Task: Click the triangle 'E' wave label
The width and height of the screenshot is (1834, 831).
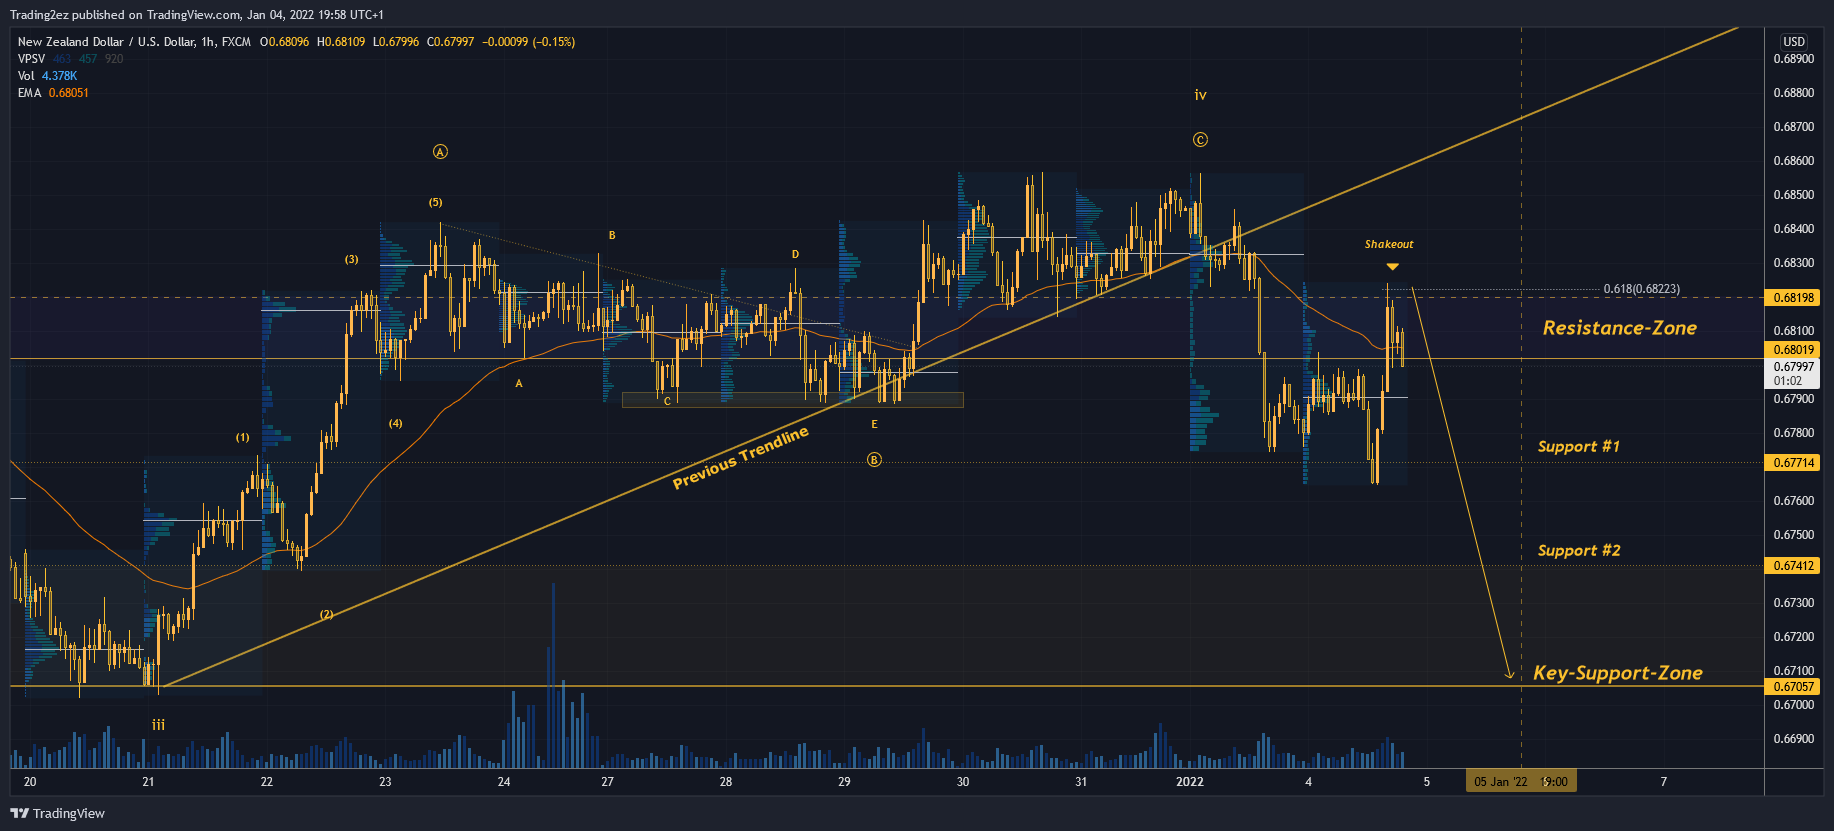Action: 874,424
